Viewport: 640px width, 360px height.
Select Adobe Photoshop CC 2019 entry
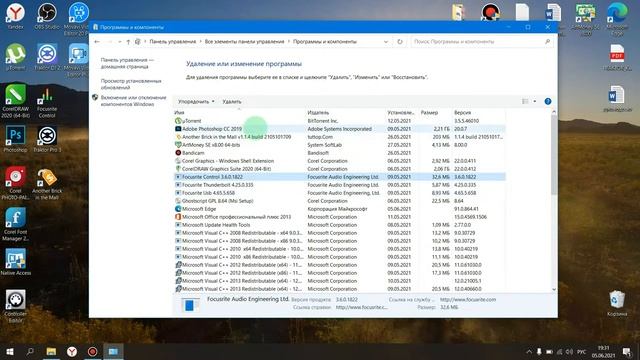[339, 129]
